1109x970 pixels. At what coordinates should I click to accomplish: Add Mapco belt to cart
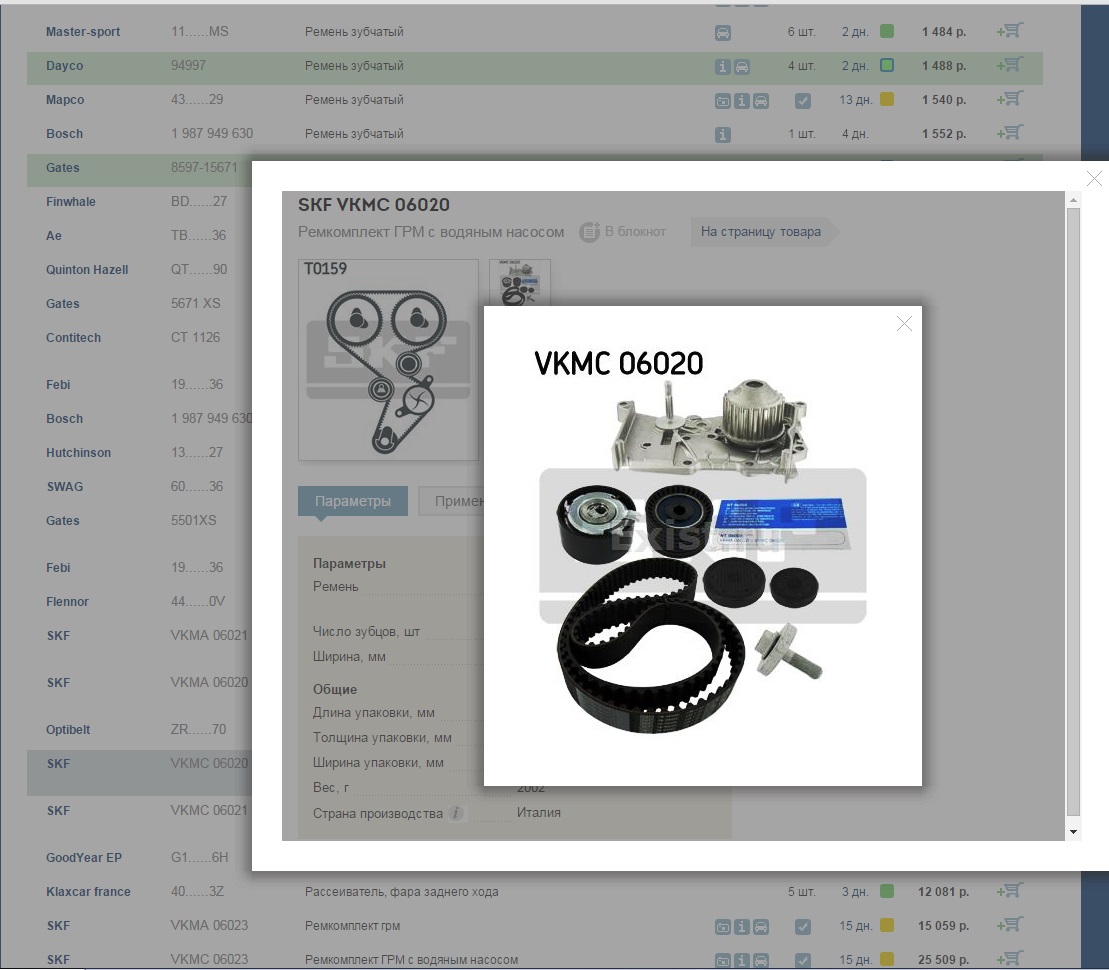(1009, 99)
